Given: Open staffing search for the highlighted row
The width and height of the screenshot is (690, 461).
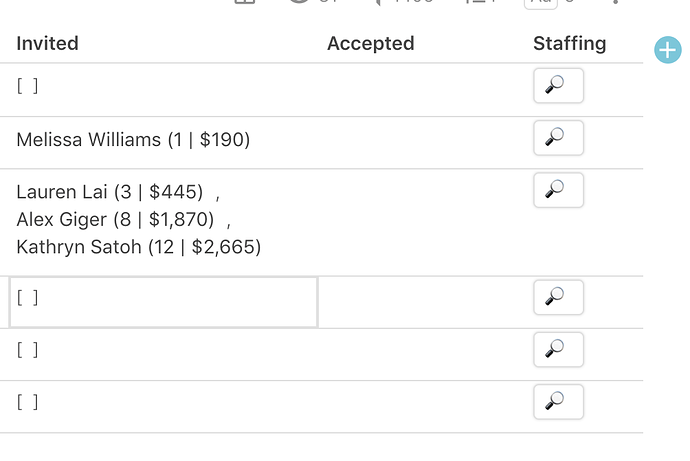Looking at the screenshot, I should pos(558,297).
